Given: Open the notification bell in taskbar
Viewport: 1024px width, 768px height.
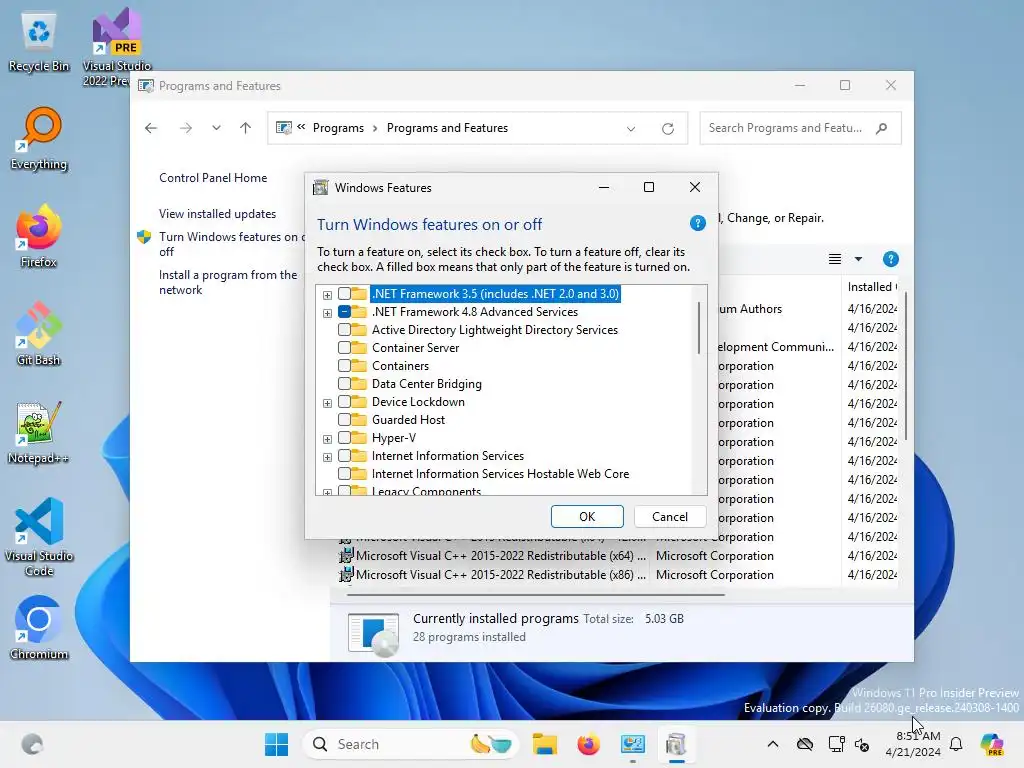Looking at the screenshot, I should (x=956, y=744).
